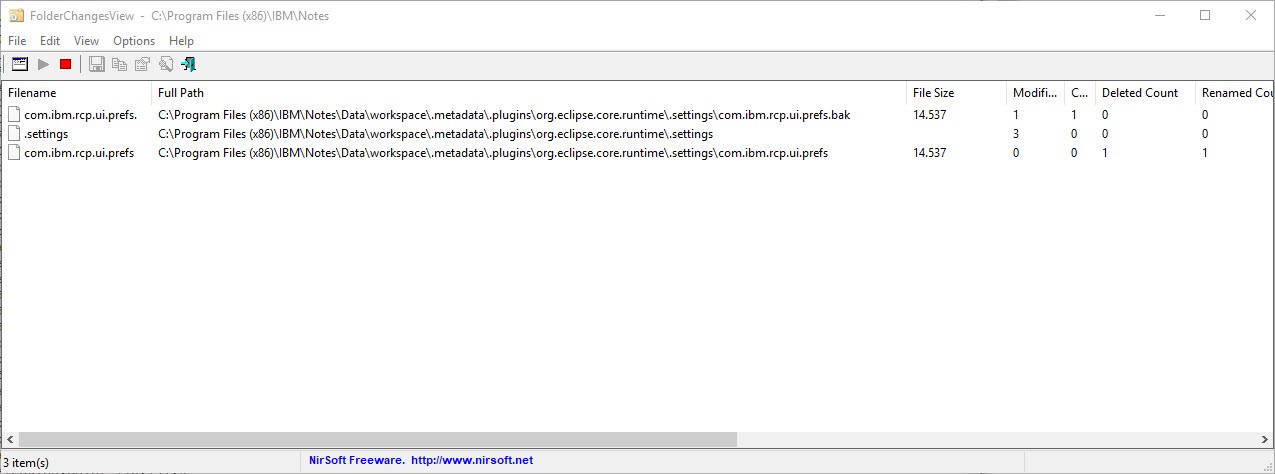1275x474 pixels.
Task: Click the Save Selected Items floppy icon
Action: tap(97, 64)
